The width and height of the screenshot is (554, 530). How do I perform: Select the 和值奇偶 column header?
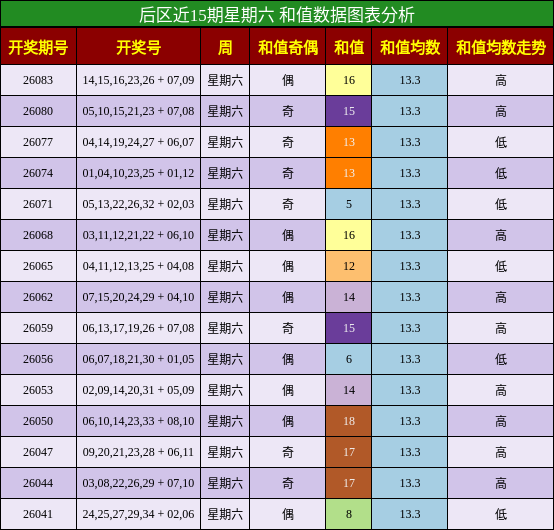click(x=288, y=47)
